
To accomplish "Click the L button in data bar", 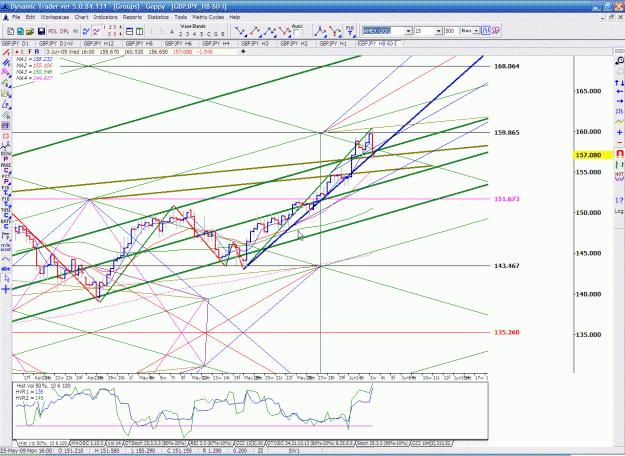I will coord(23,52).
